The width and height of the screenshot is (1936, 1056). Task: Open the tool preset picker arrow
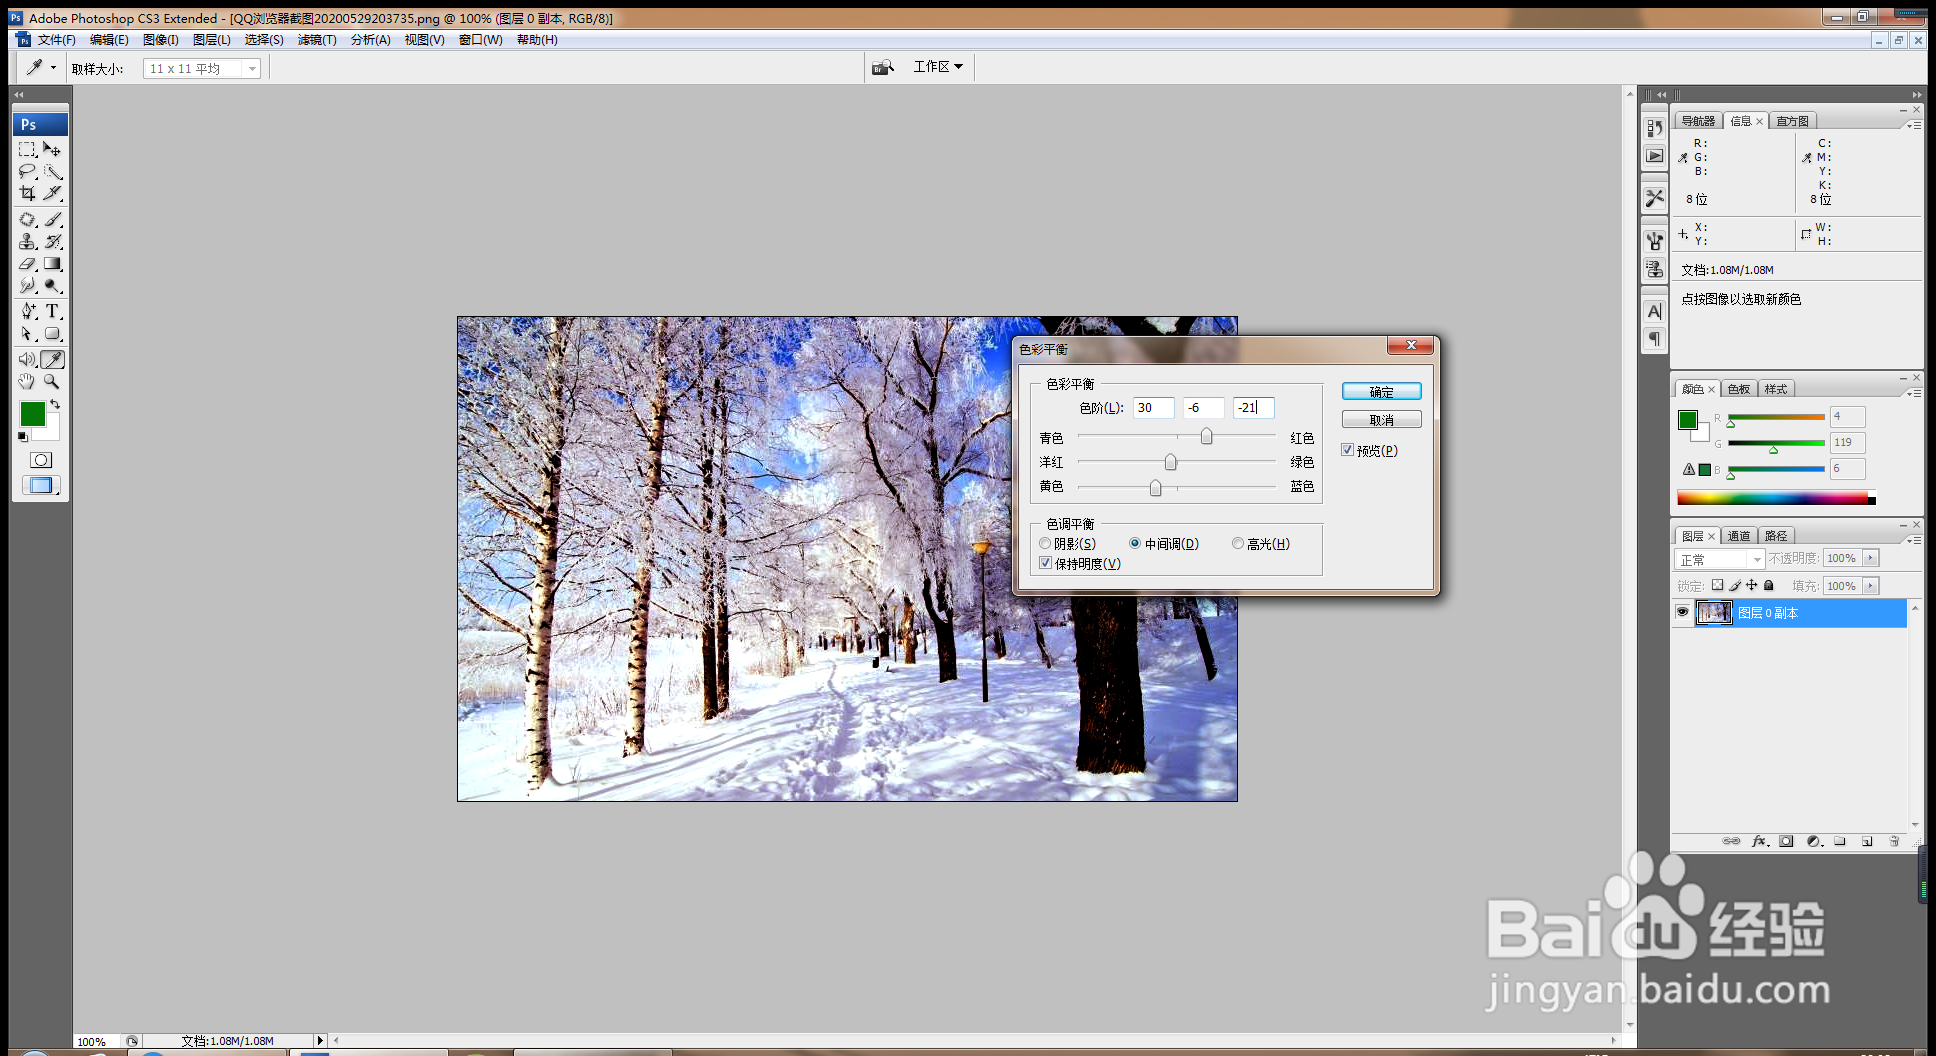click(x=53, y=68)
